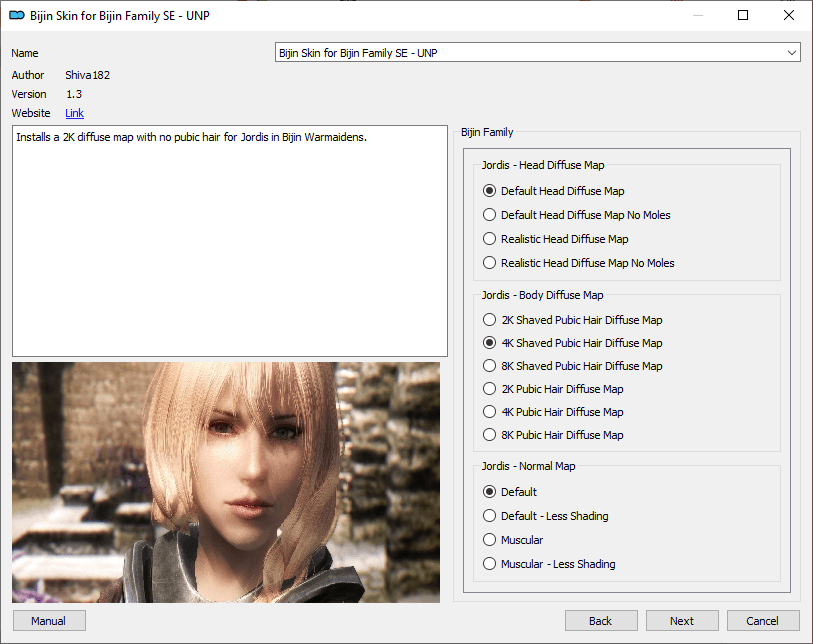The width and height of the screenshot is (813, 644).
Task: Pick 2K Pubic Hair Diffuse Map option
Action: point(553,389)
